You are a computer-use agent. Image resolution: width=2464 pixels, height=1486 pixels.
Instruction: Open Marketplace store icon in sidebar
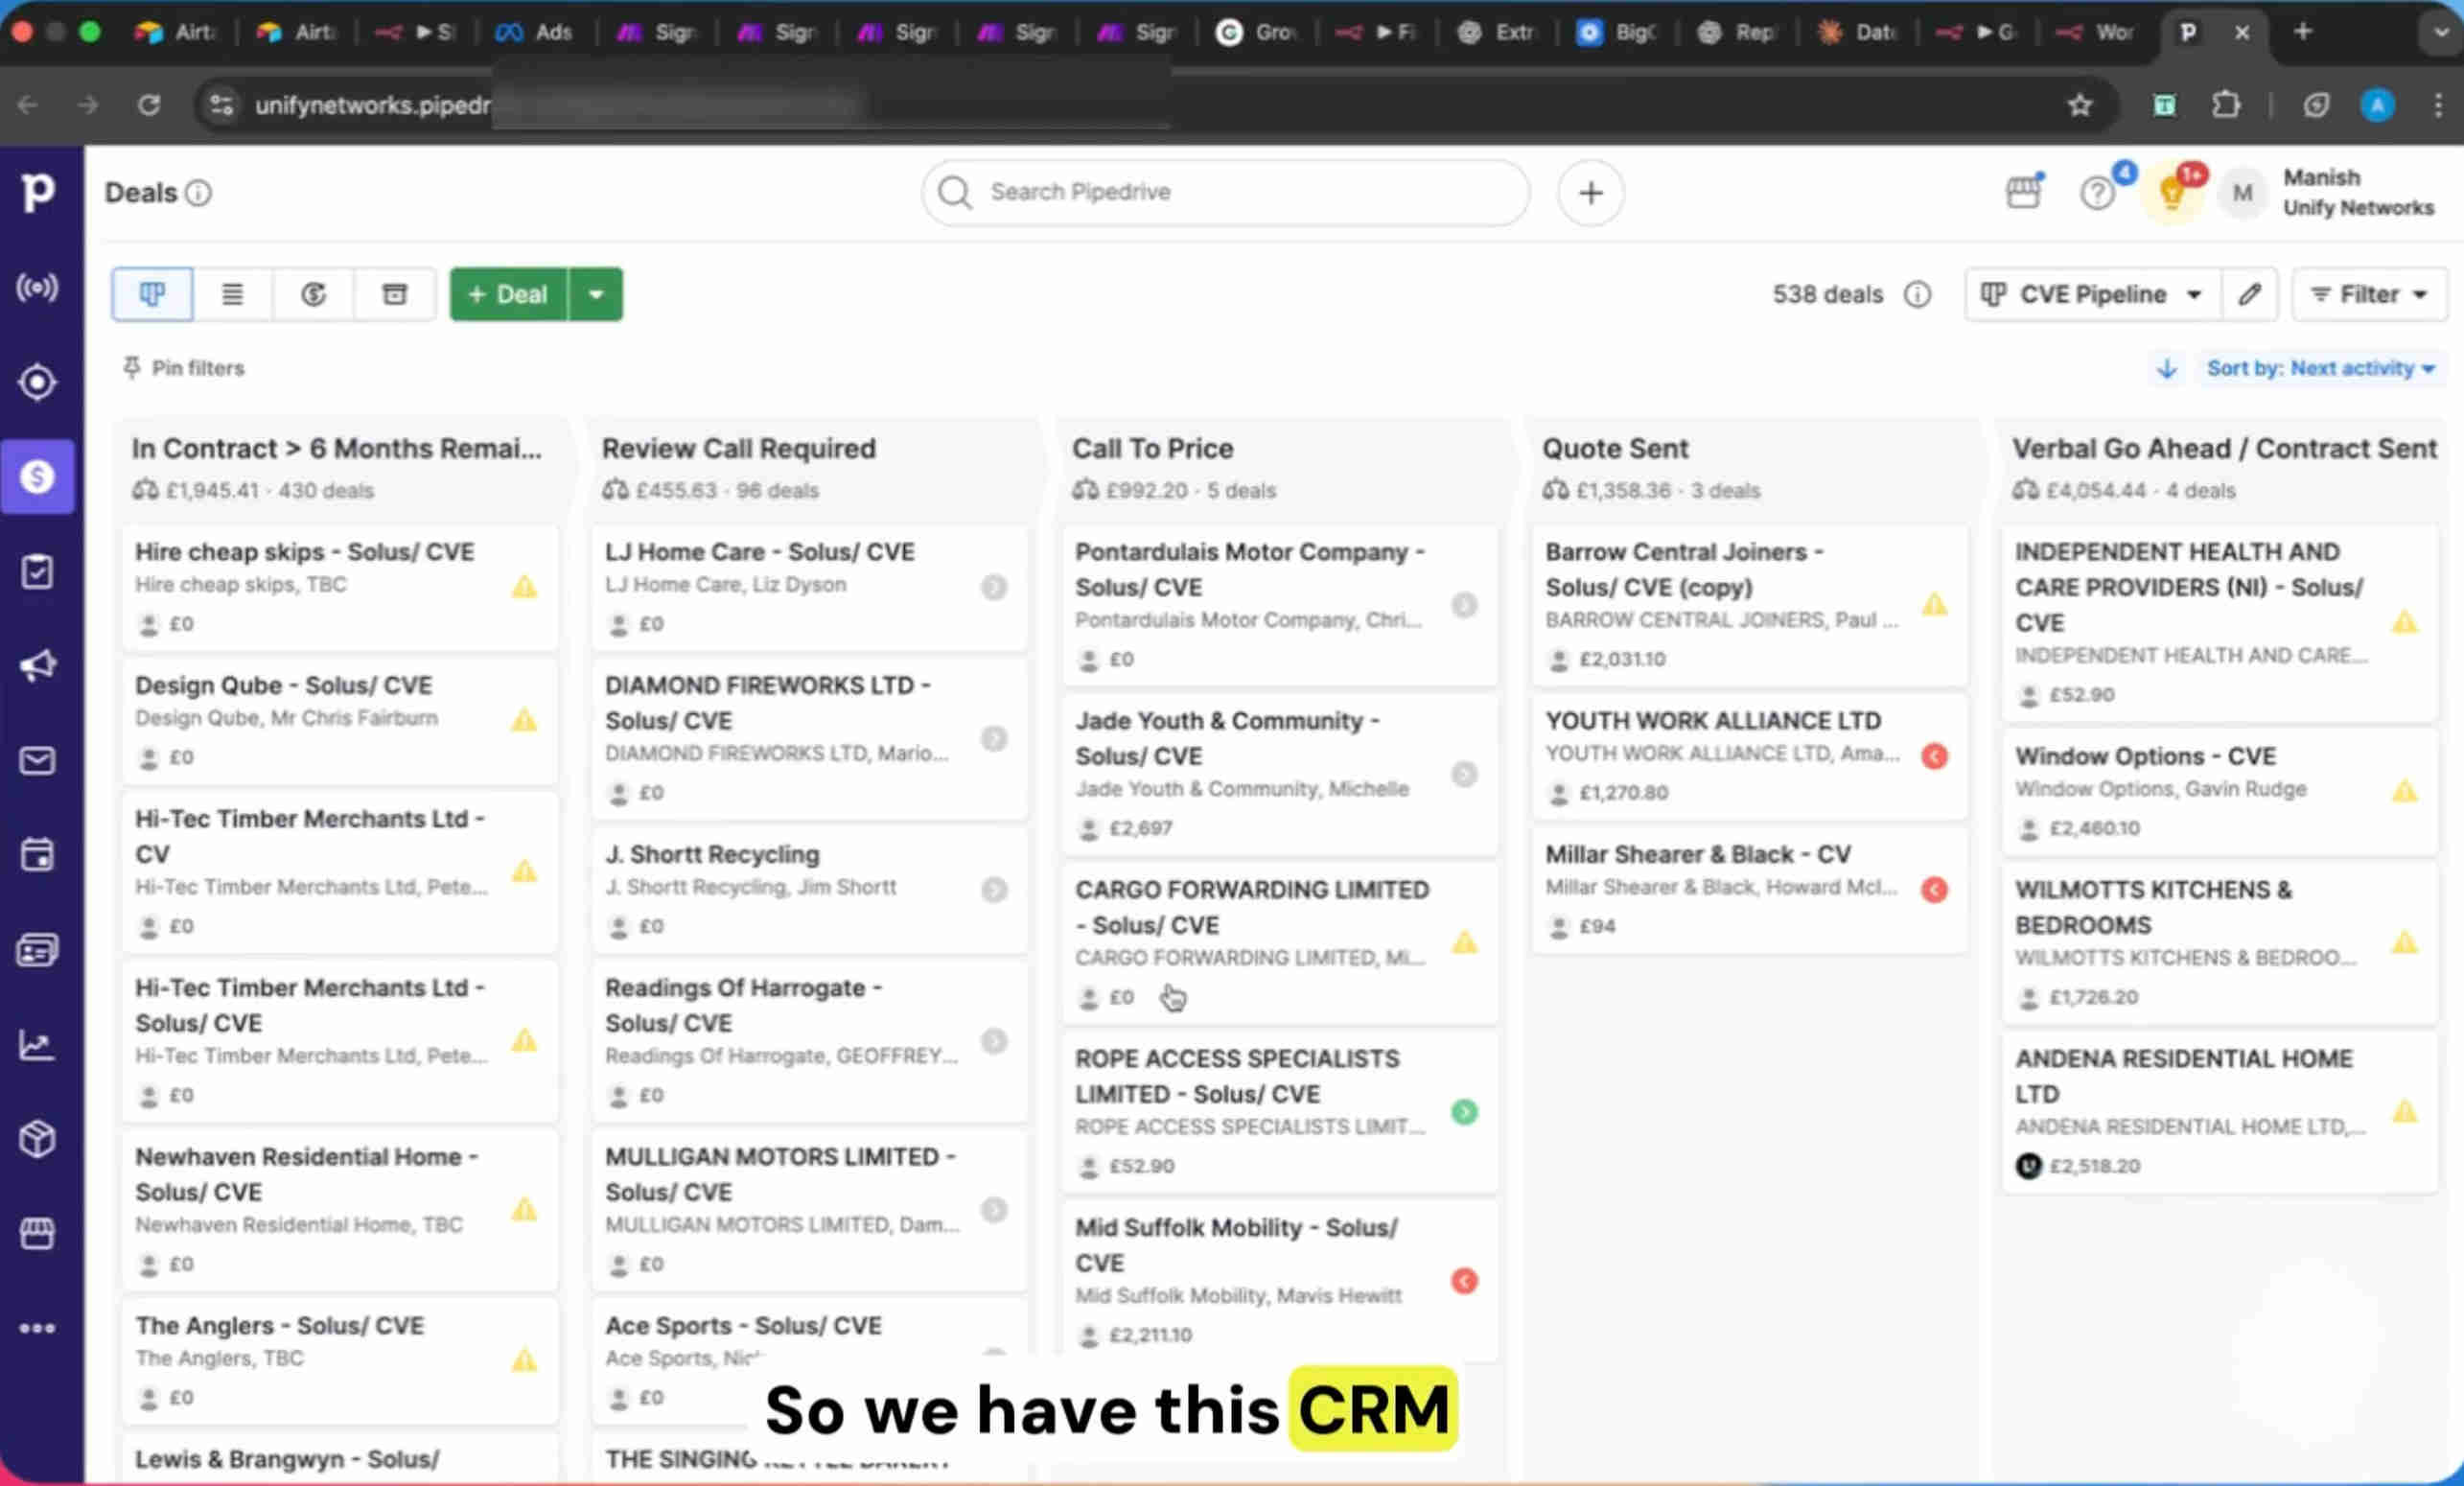38,1234
